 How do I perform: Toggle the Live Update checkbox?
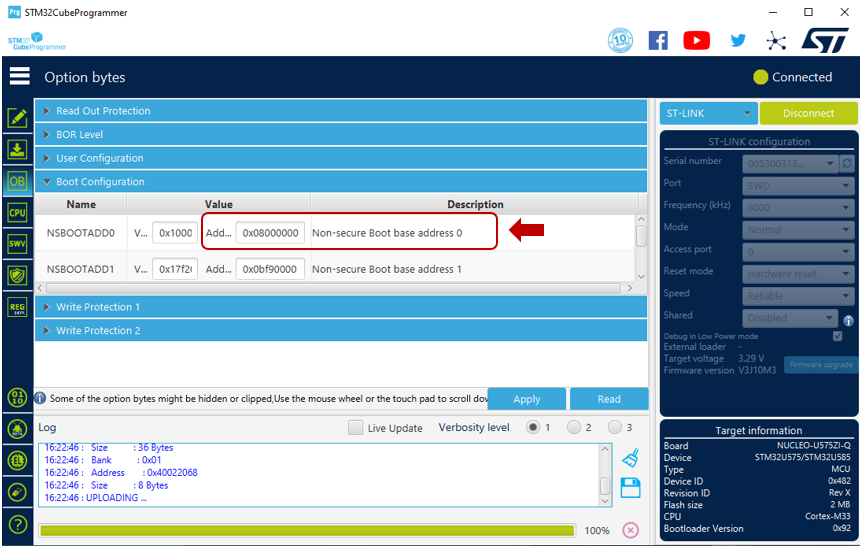click(x=355, y=427)
